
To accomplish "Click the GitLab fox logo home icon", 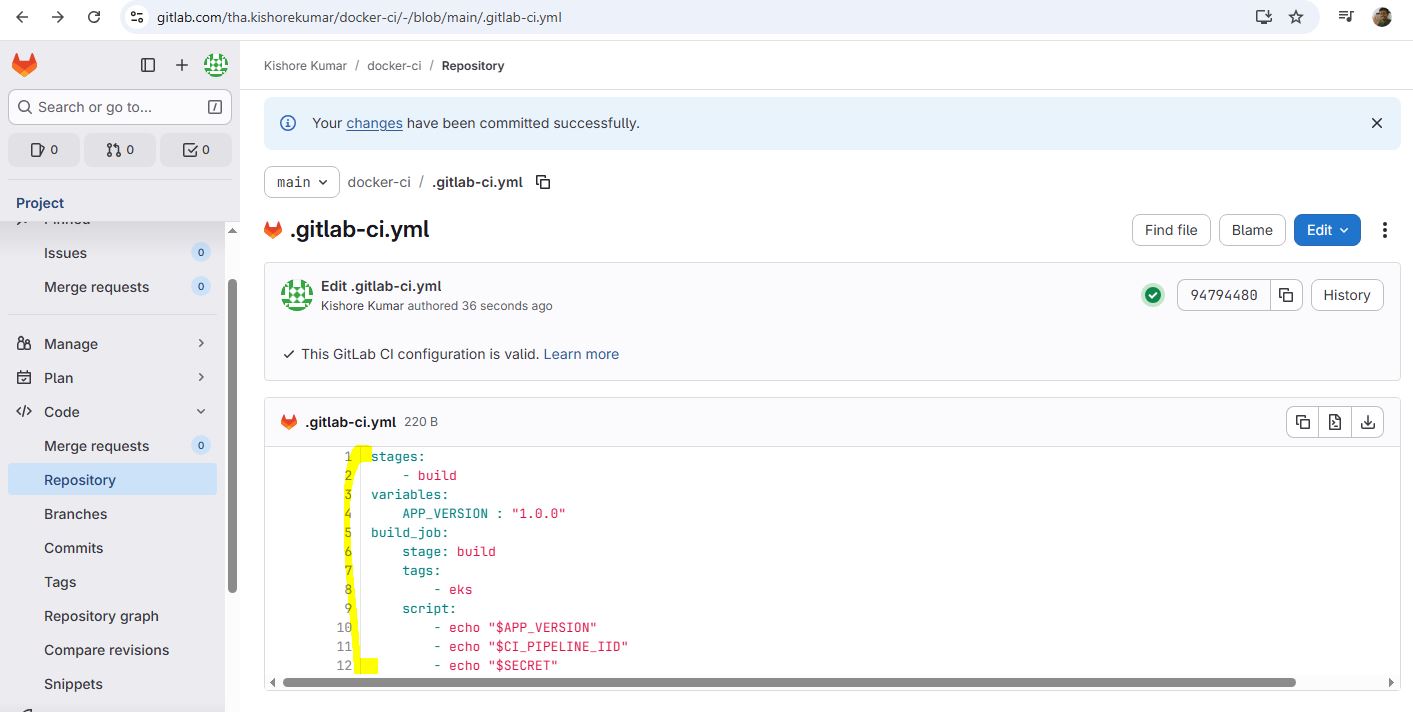I will pos(24,65).
